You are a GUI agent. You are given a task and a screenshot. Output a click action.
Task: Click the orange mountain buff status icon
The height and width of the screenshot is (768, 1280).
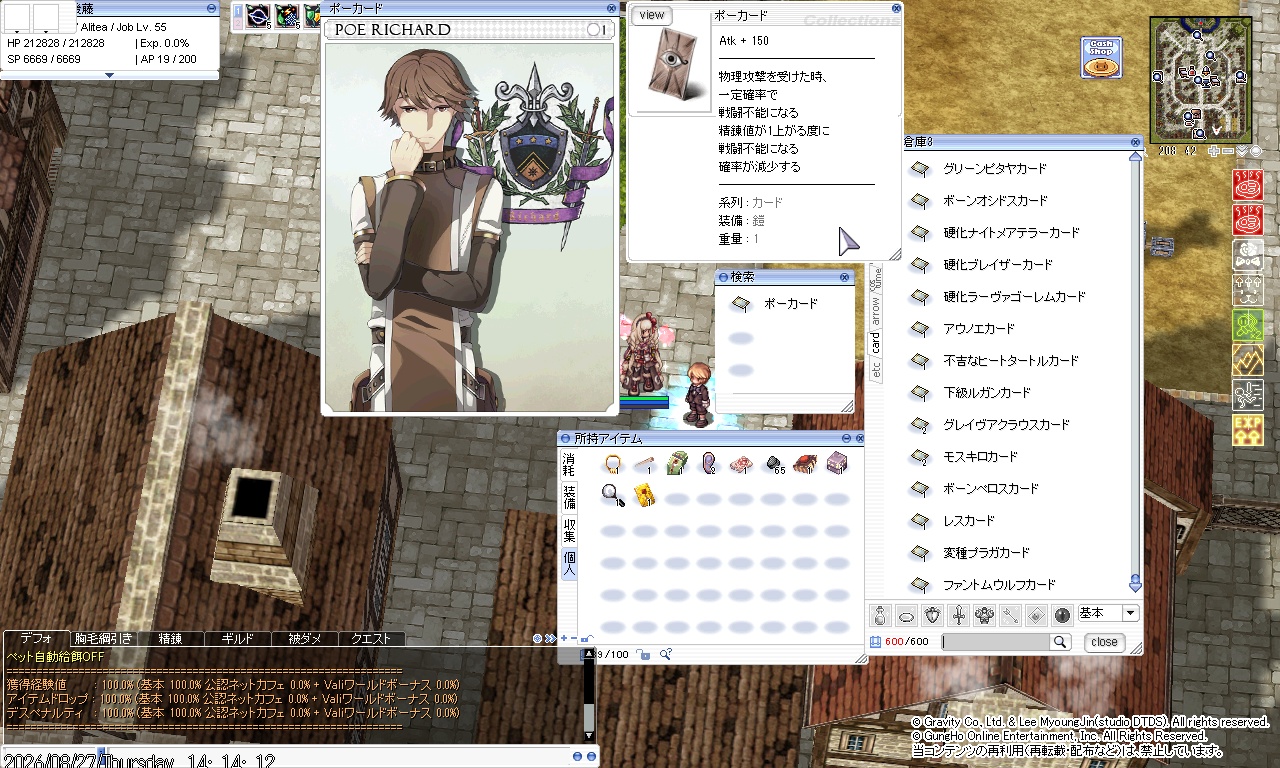1248,360
